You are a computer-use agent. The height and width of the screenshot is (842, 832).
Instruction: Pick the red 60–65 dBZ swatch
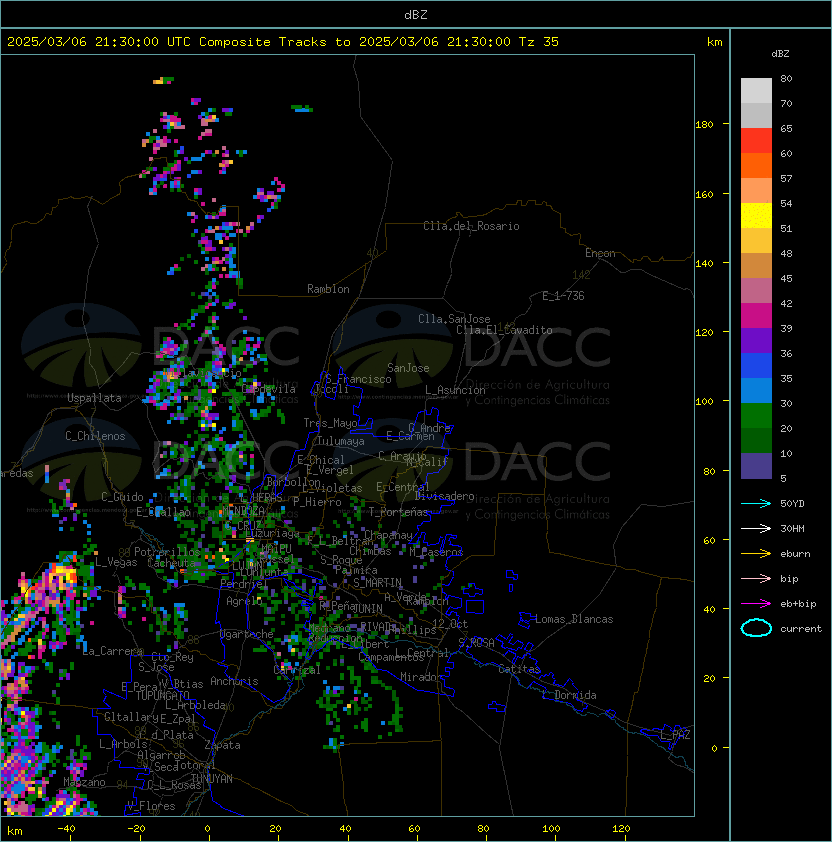pos(756,140)
